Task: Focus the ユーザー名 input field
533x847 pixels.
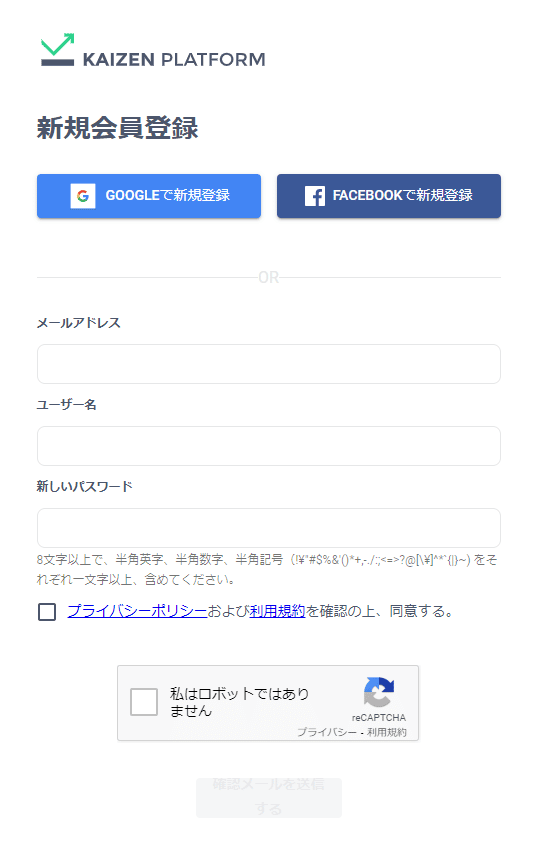Action: tap(269, 446)
